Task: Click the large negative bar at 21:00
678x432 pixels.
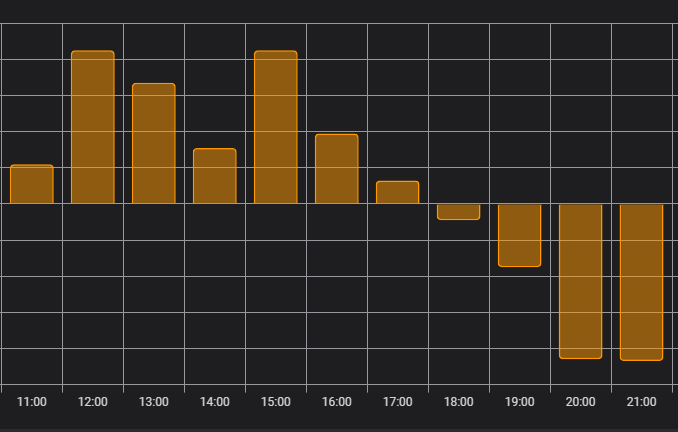Action: pos(642,282)
